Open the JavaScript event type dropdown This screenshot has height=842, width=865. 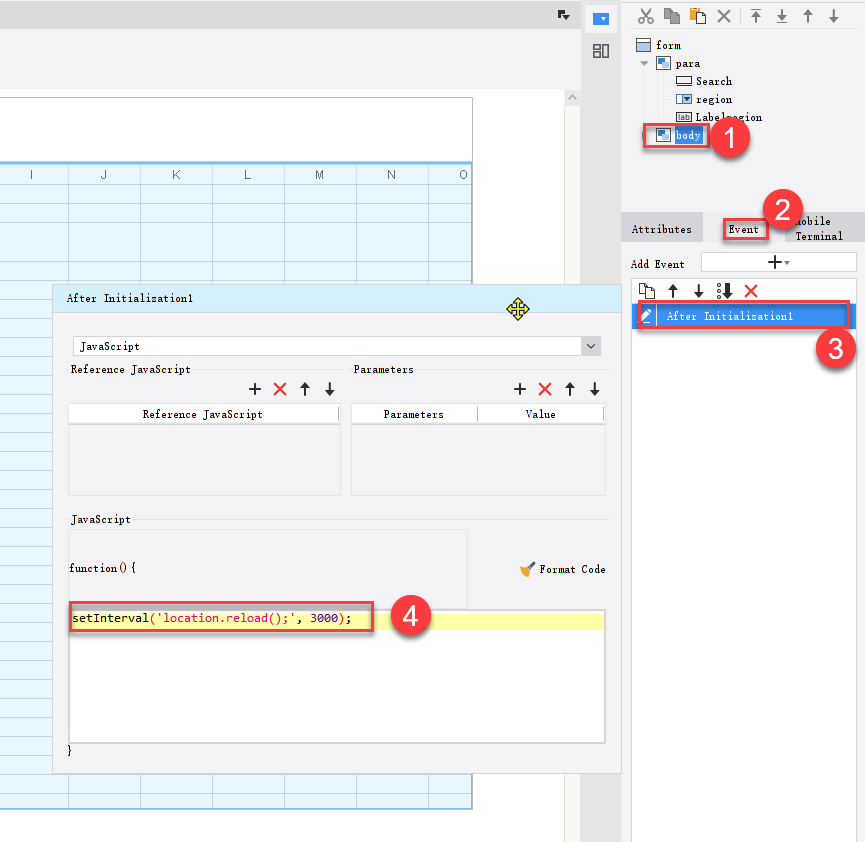coord(591,346)
